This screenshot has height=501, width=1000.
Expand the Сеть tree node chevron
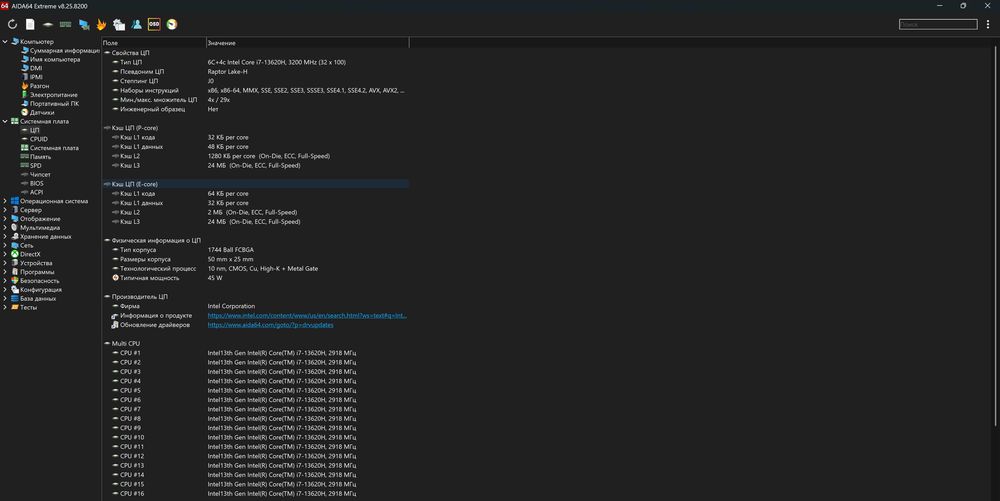[5, 245]
